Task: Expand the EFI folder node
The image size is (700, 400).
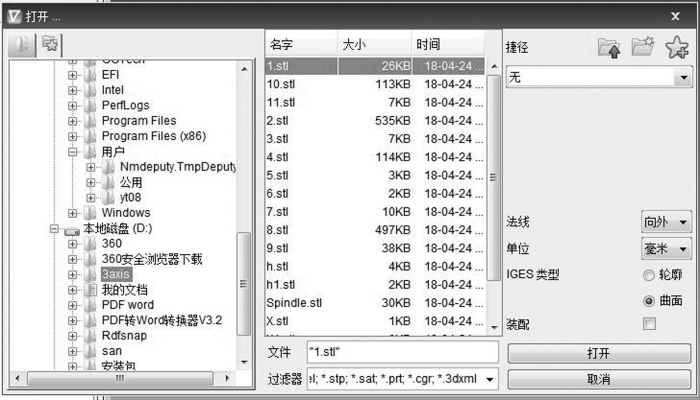Action: (x=72, y=75)
